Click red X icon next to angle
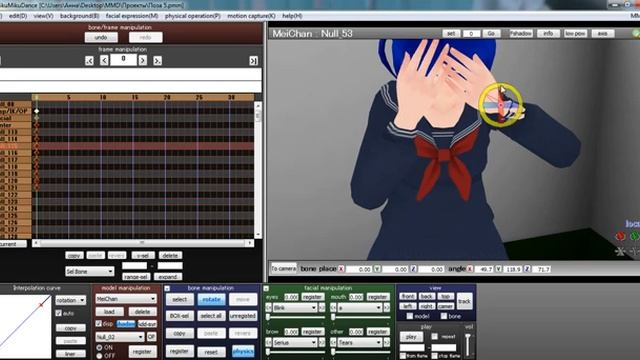The image size is (640, 360). tap(470, 269)
